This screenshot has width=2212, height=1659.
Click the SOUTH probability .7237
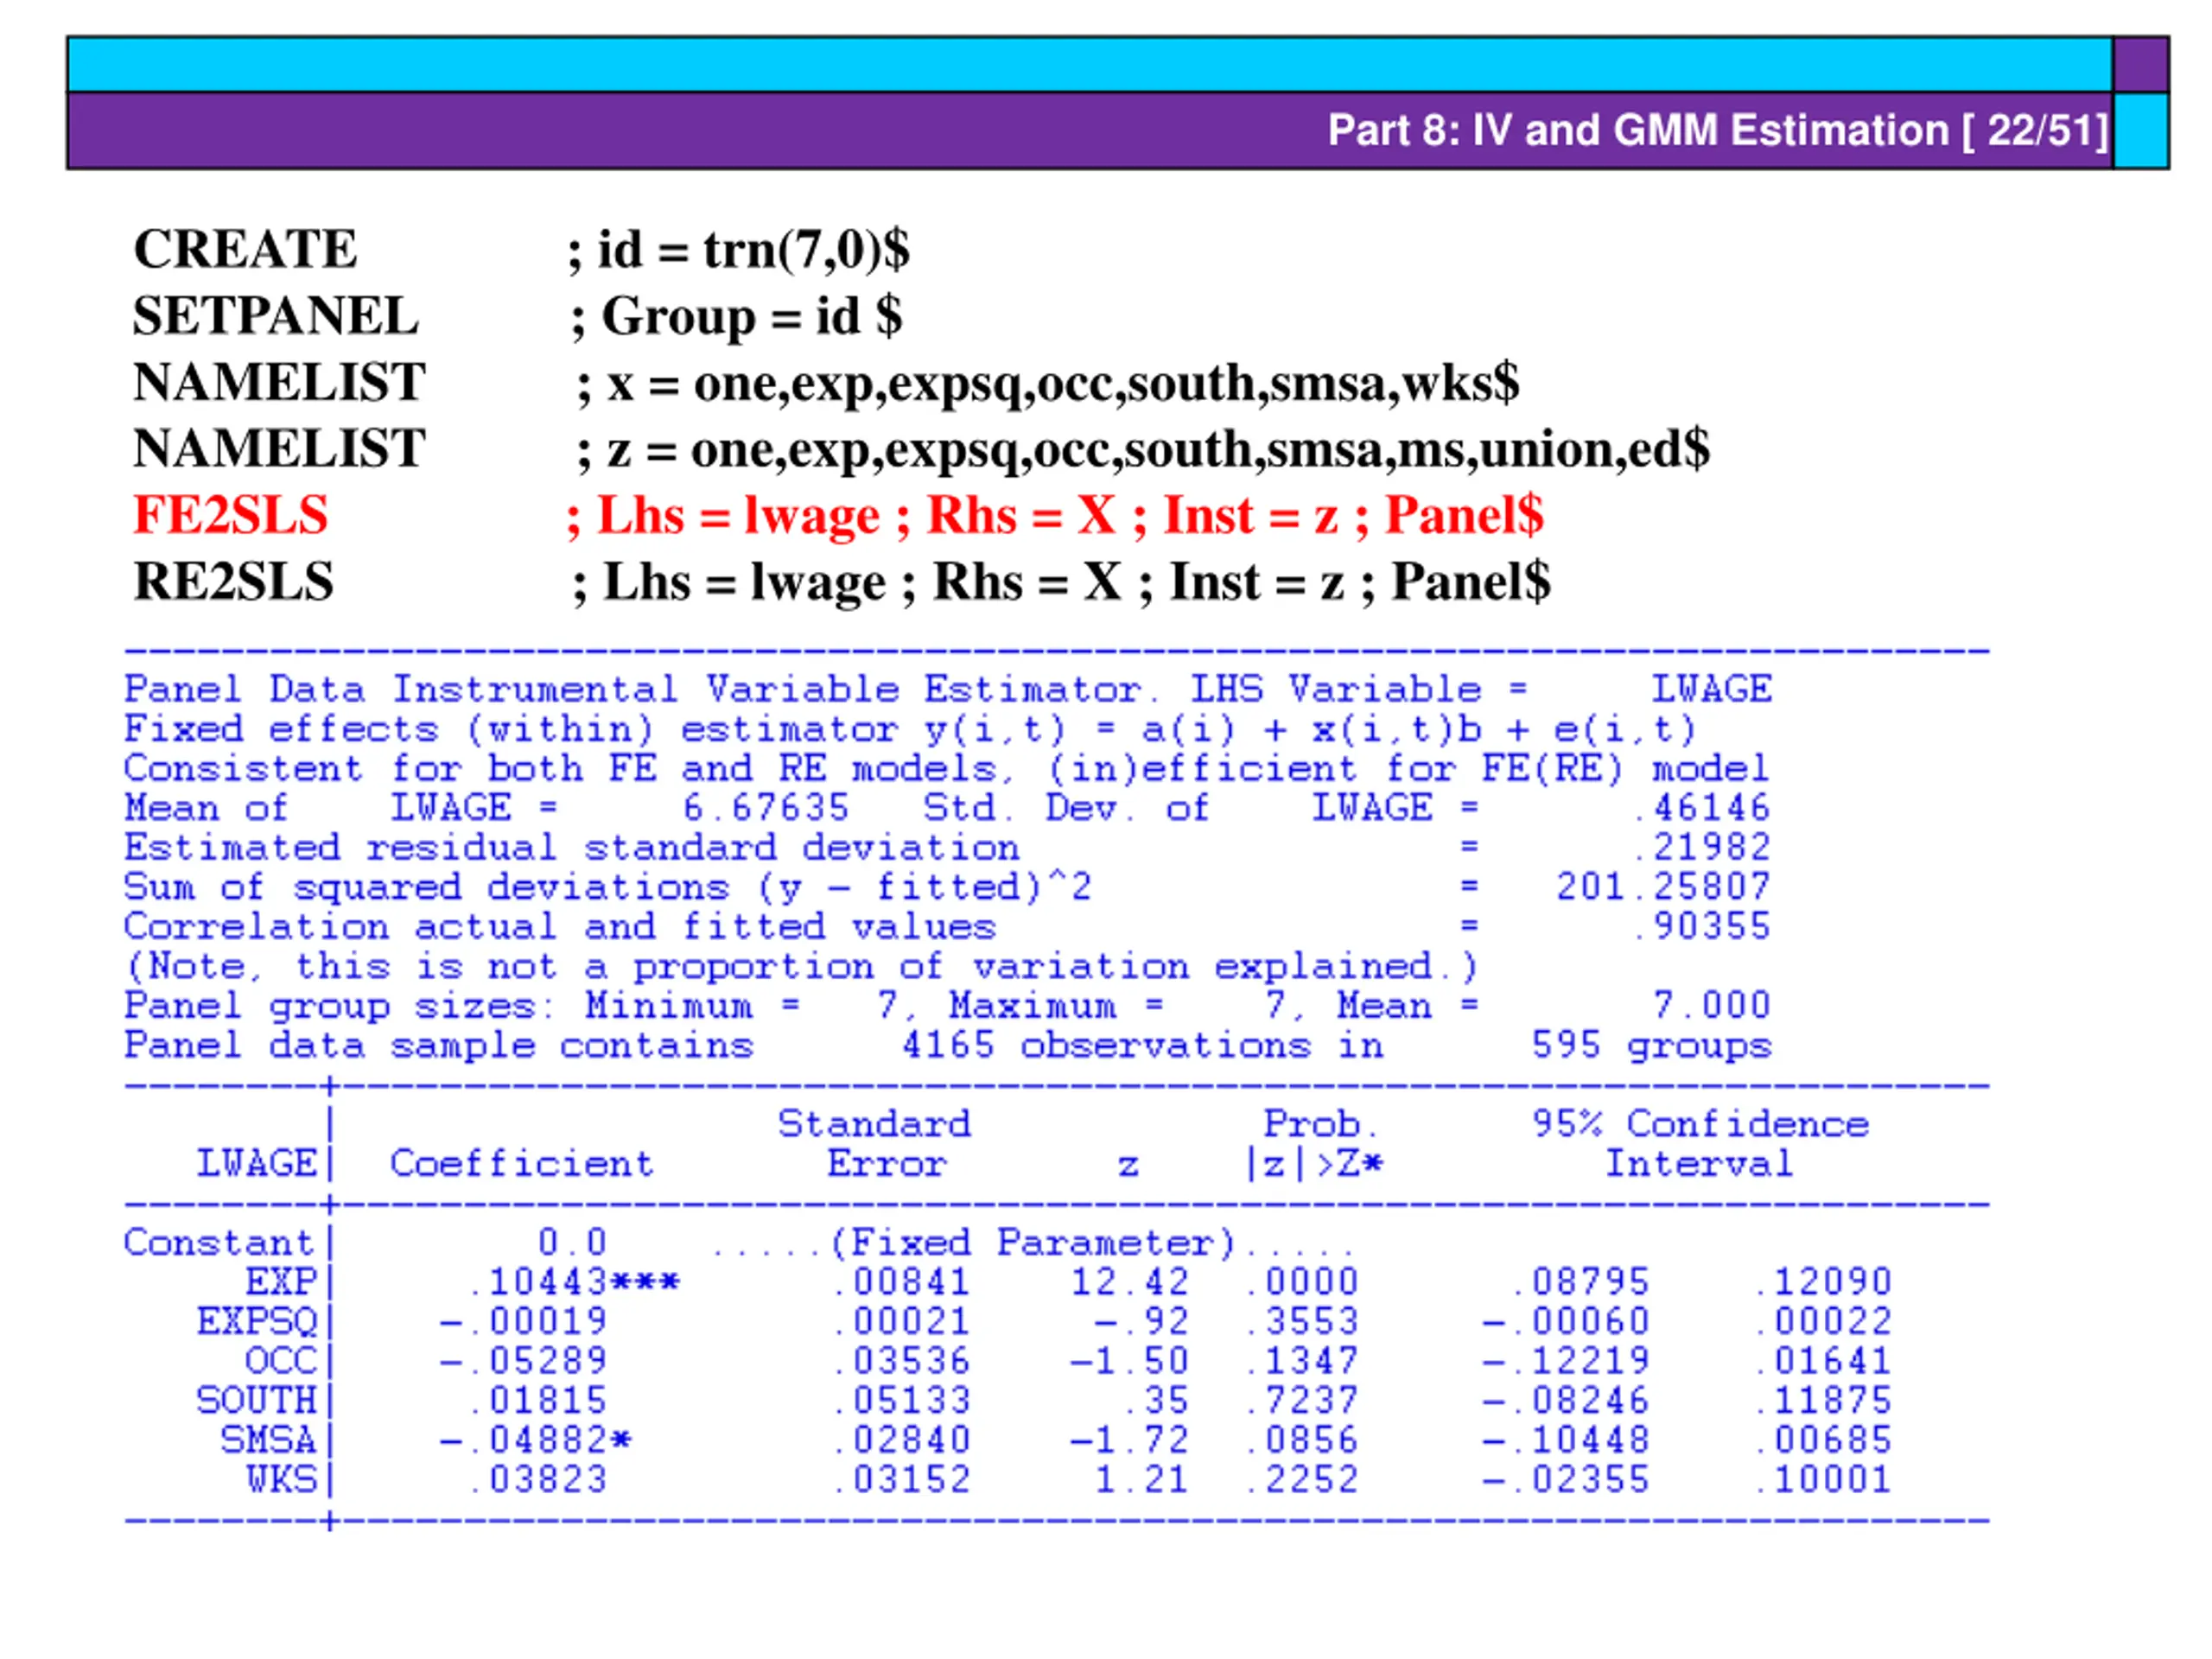[1303, 1401]
